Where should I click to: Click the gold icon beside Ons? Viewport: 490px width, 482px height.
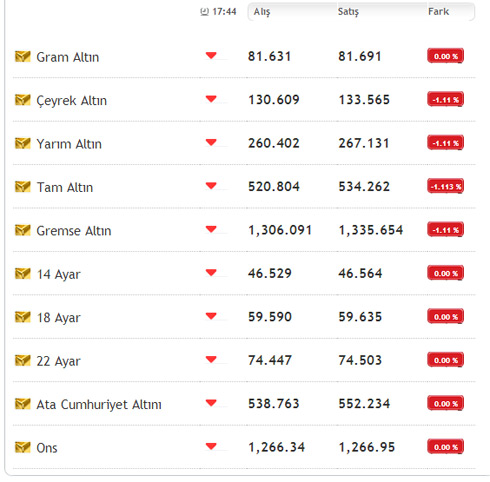click(23, 447)
